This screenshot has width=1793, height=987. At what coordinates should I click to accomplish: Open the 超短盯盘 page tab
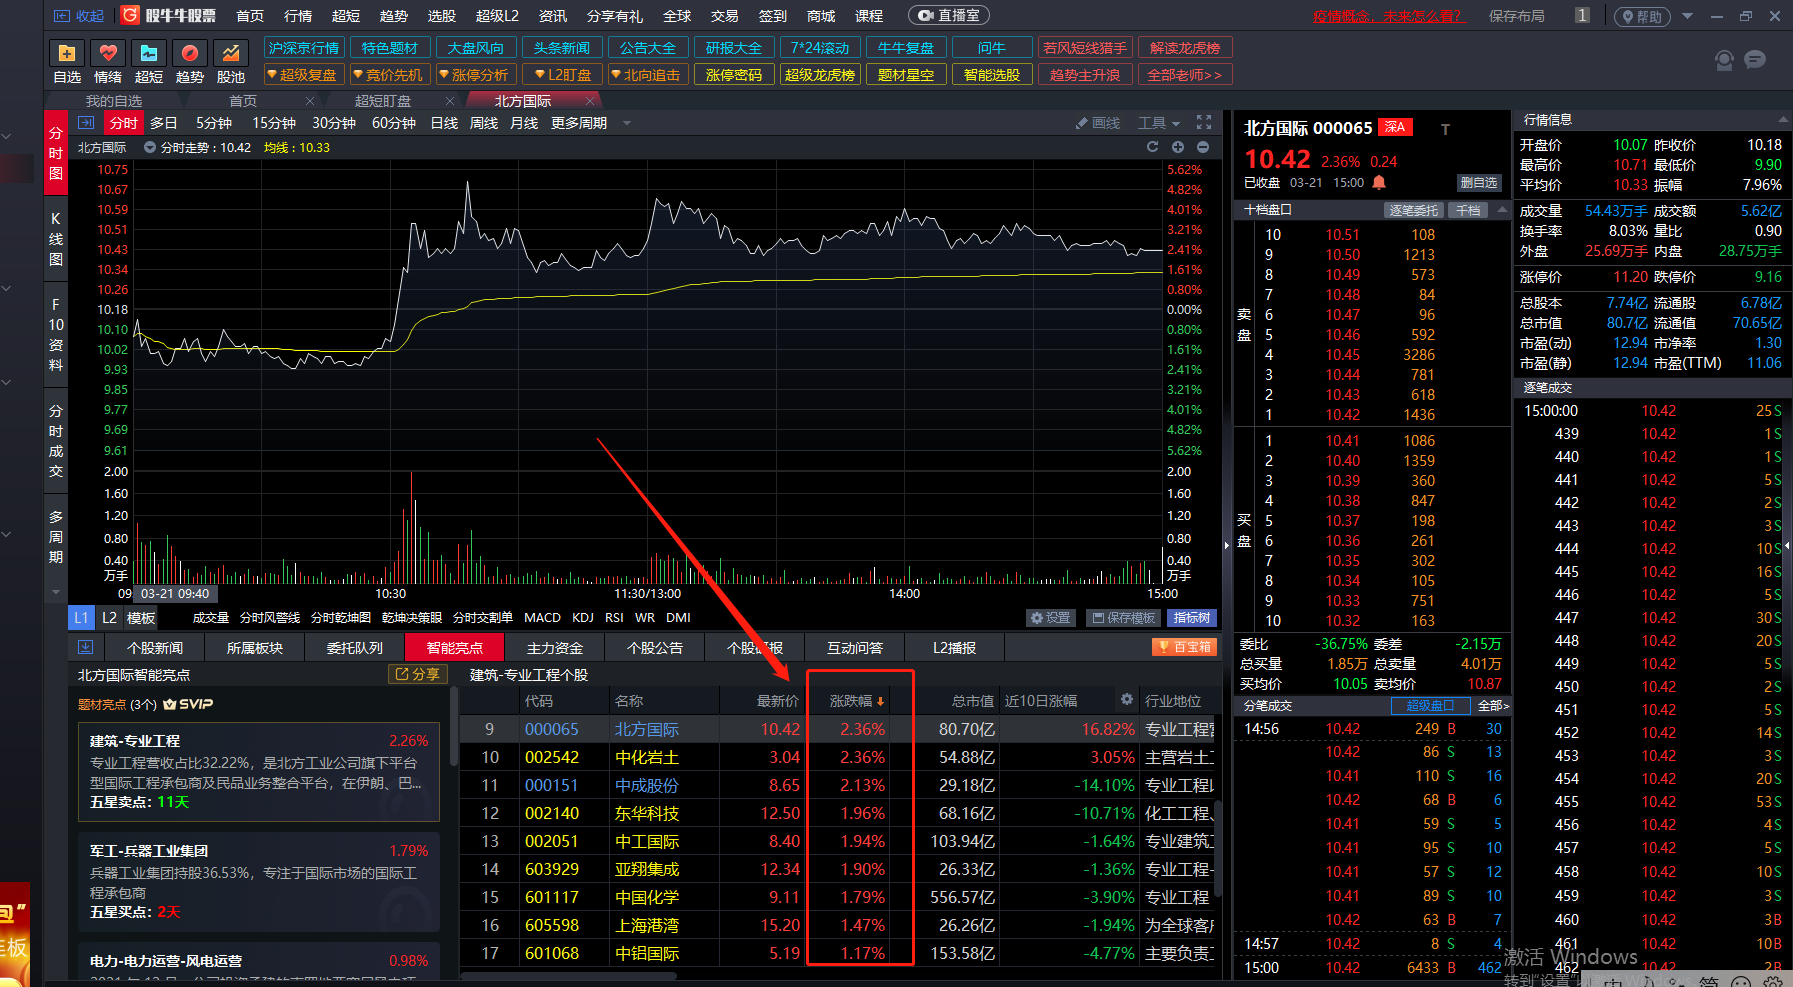(x=383, y=101)
